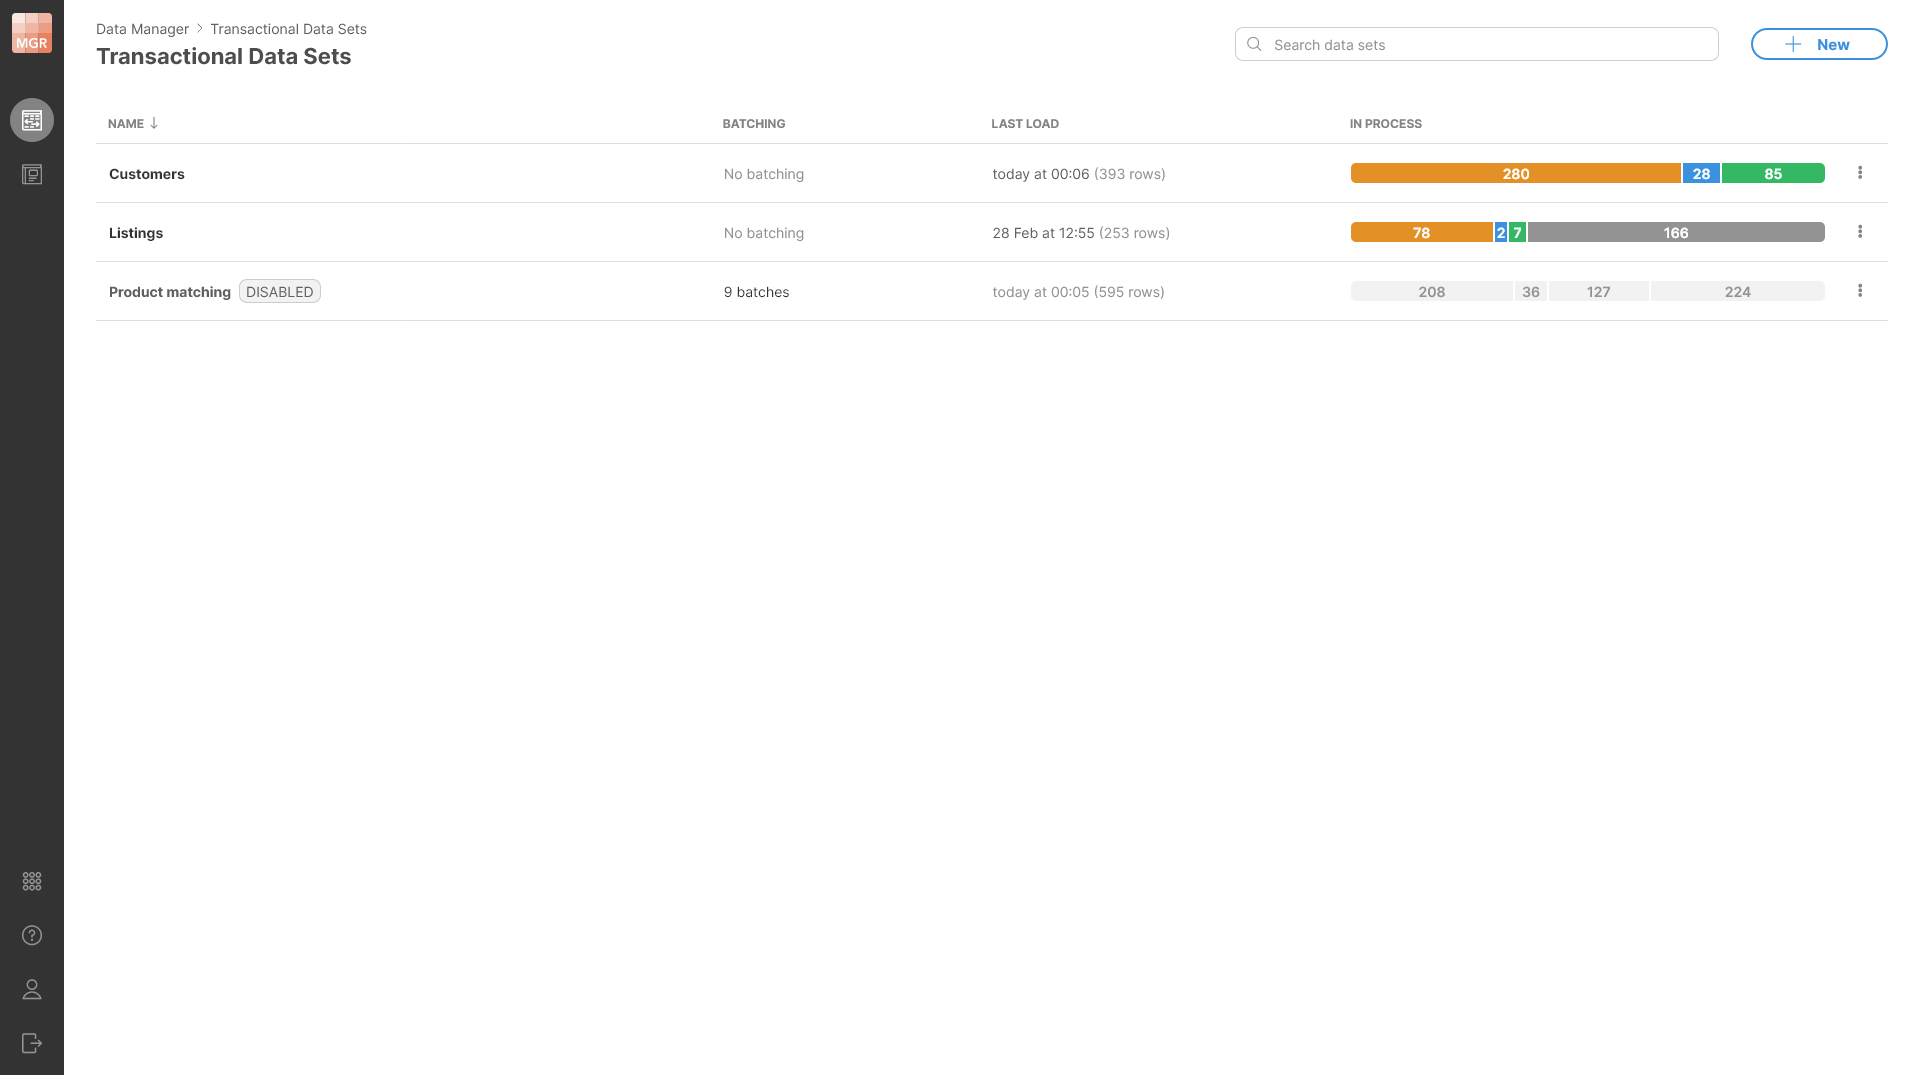The height and width of the screenshot is (1075, 1920).
Task: Toggle the DISABLED badge on Product matching
Action: (279, 291)
